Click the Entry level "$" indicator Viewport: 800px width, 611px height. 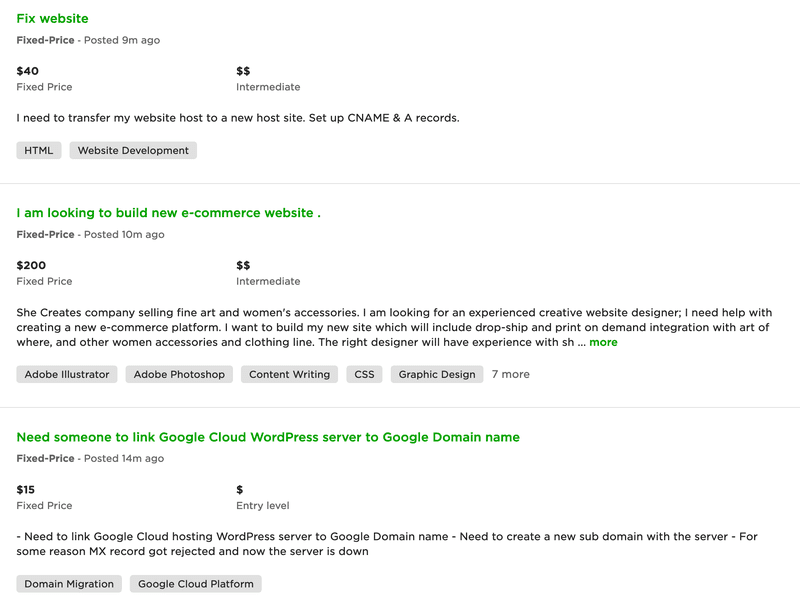coord(237,489)
